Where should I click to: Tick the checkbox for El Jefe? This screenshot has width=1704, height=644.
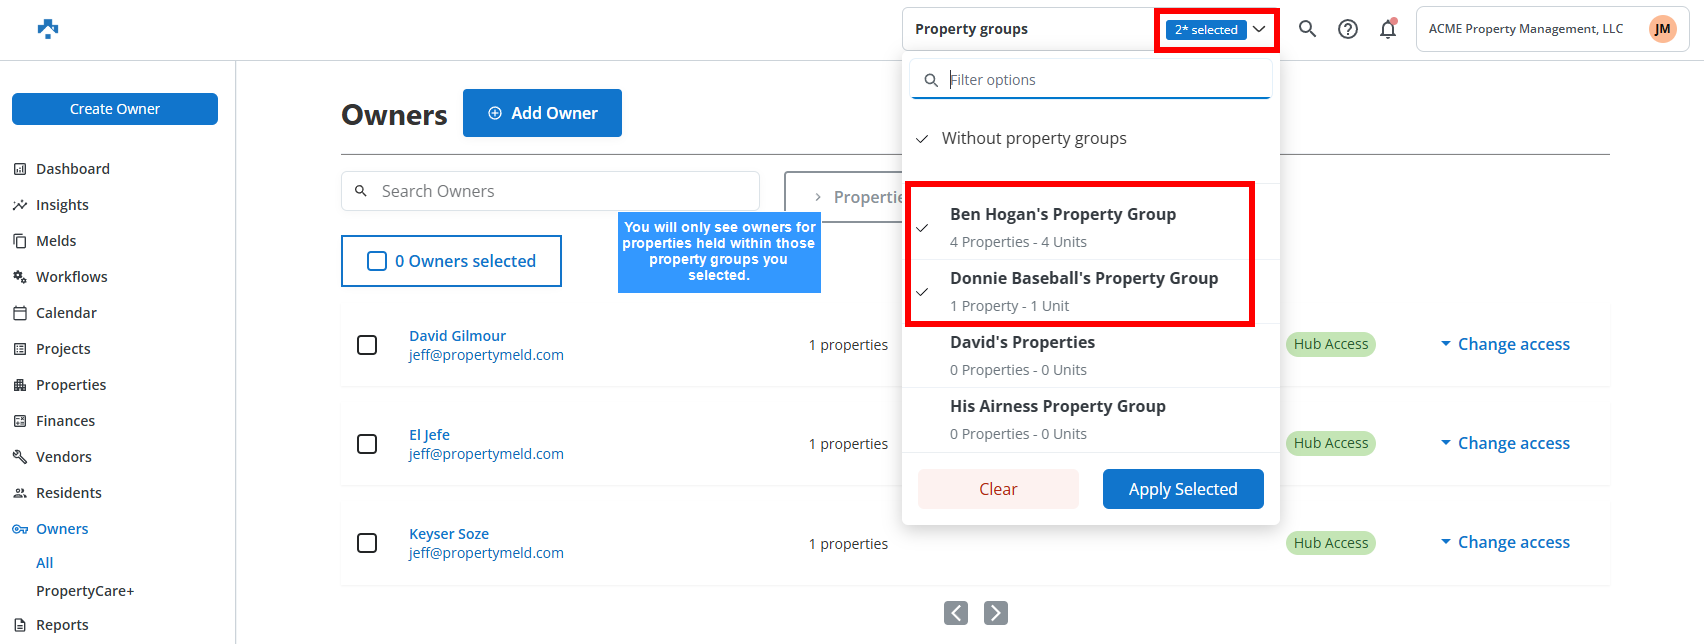pos(367,444)
